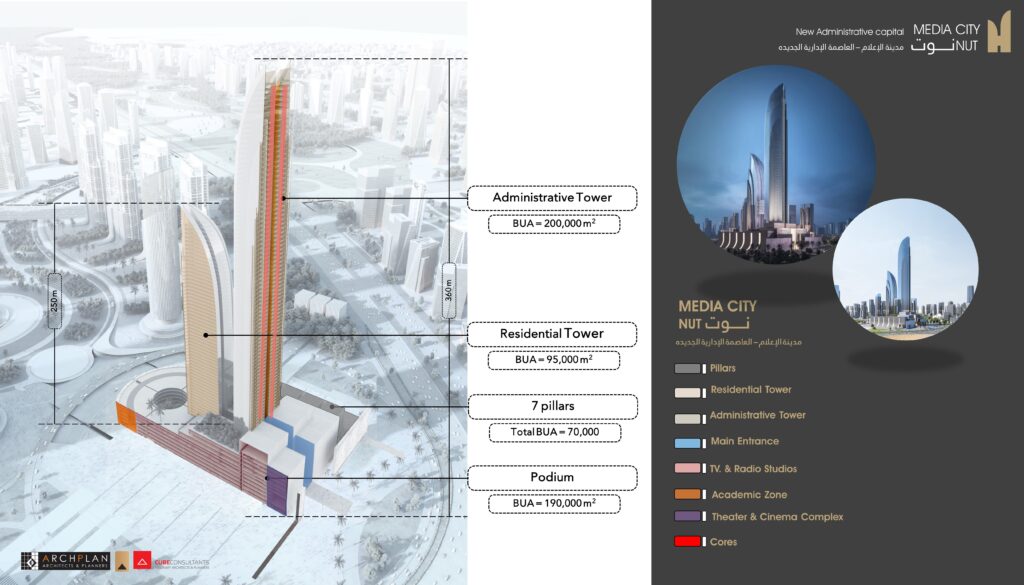This screenshot has height=585, width=1024.
Task: Click the ARCHPLAN architects logo
Action: coord(65,561)
